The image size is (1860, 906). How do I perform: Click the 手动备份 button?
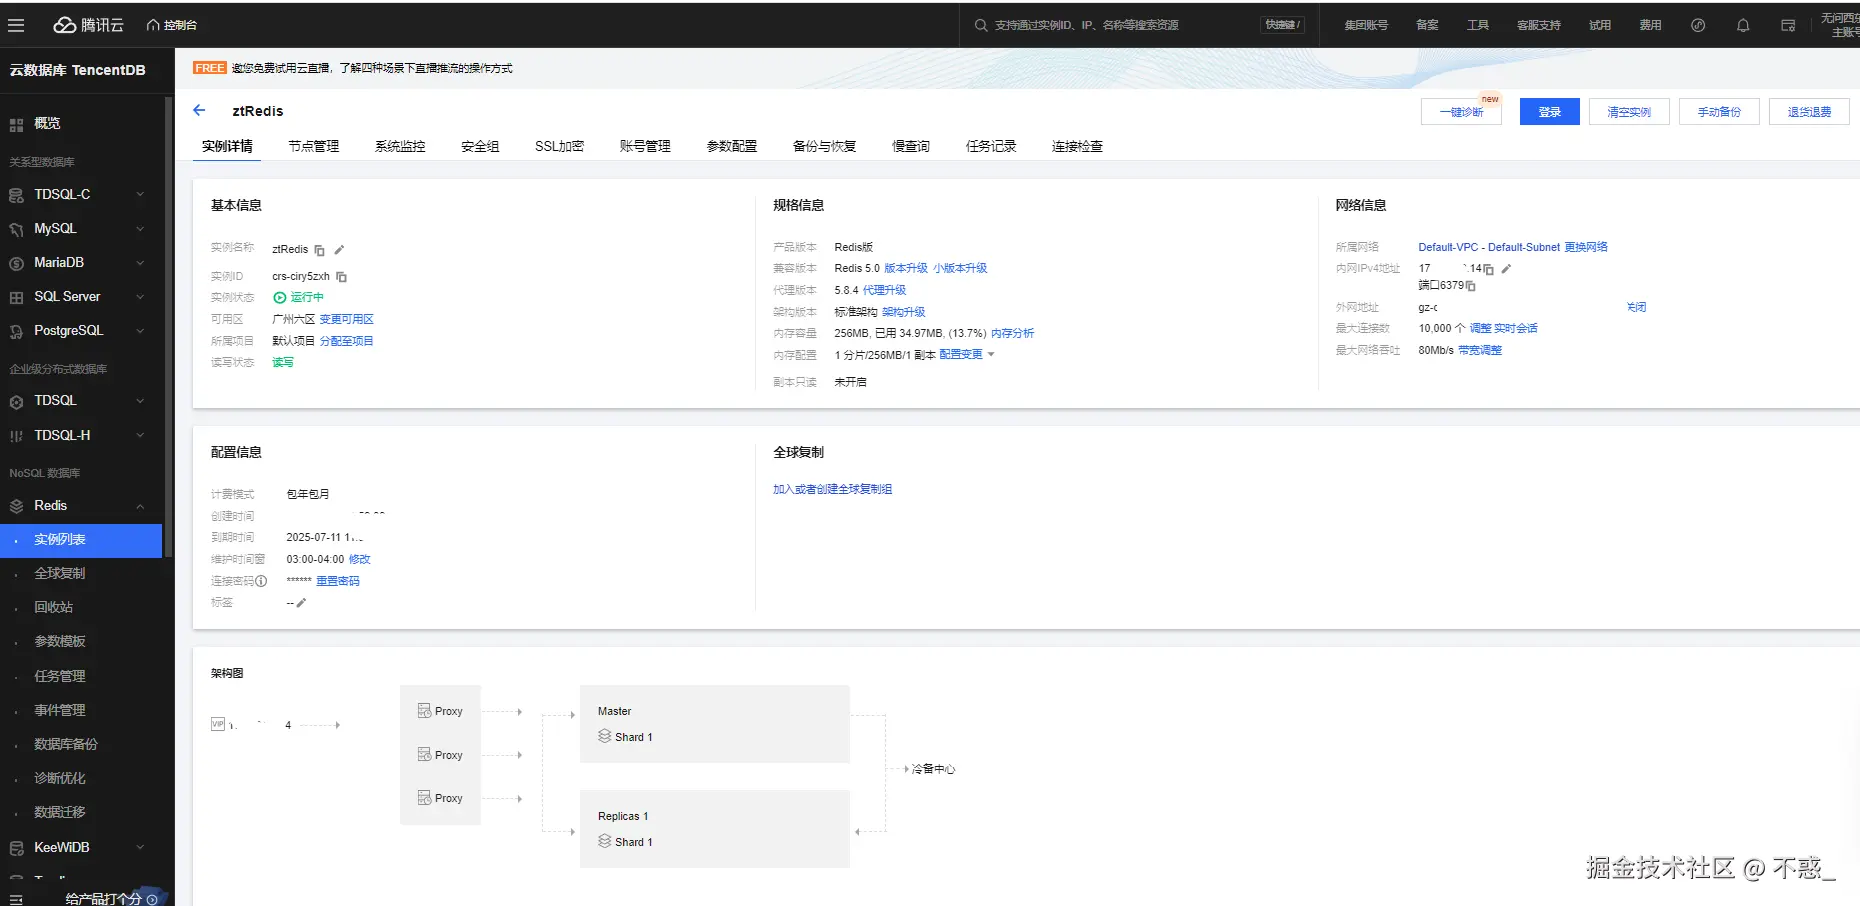point(1719,112)
